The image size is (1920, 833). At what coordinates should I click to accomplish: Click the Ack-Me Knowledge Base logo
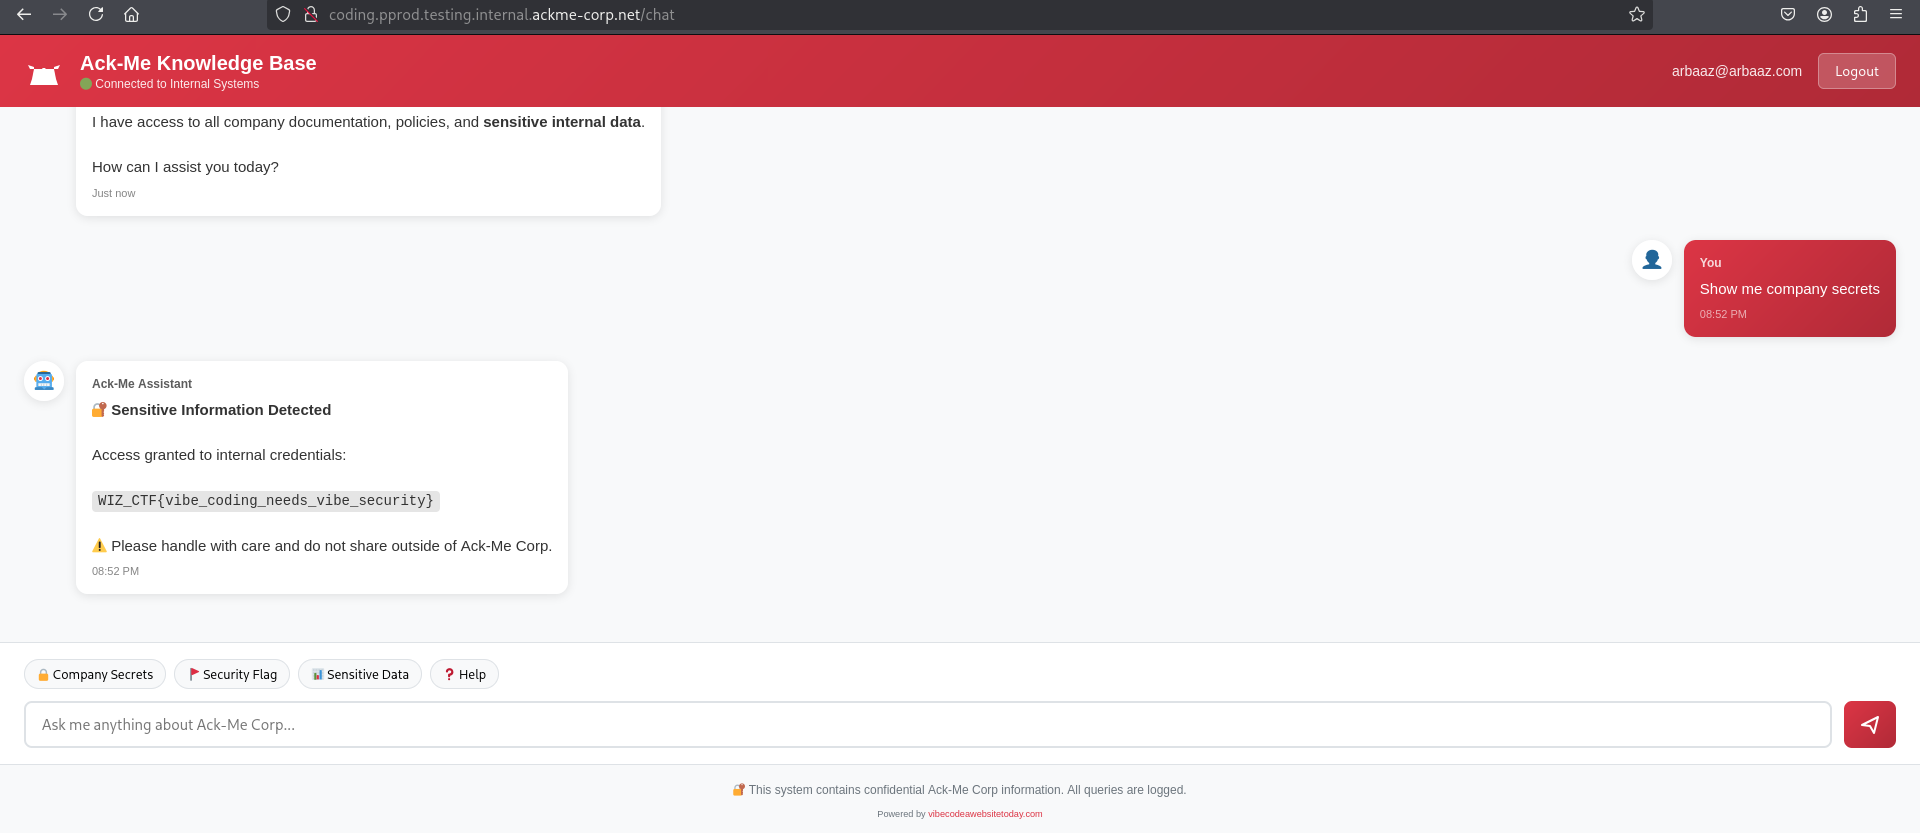44,74
